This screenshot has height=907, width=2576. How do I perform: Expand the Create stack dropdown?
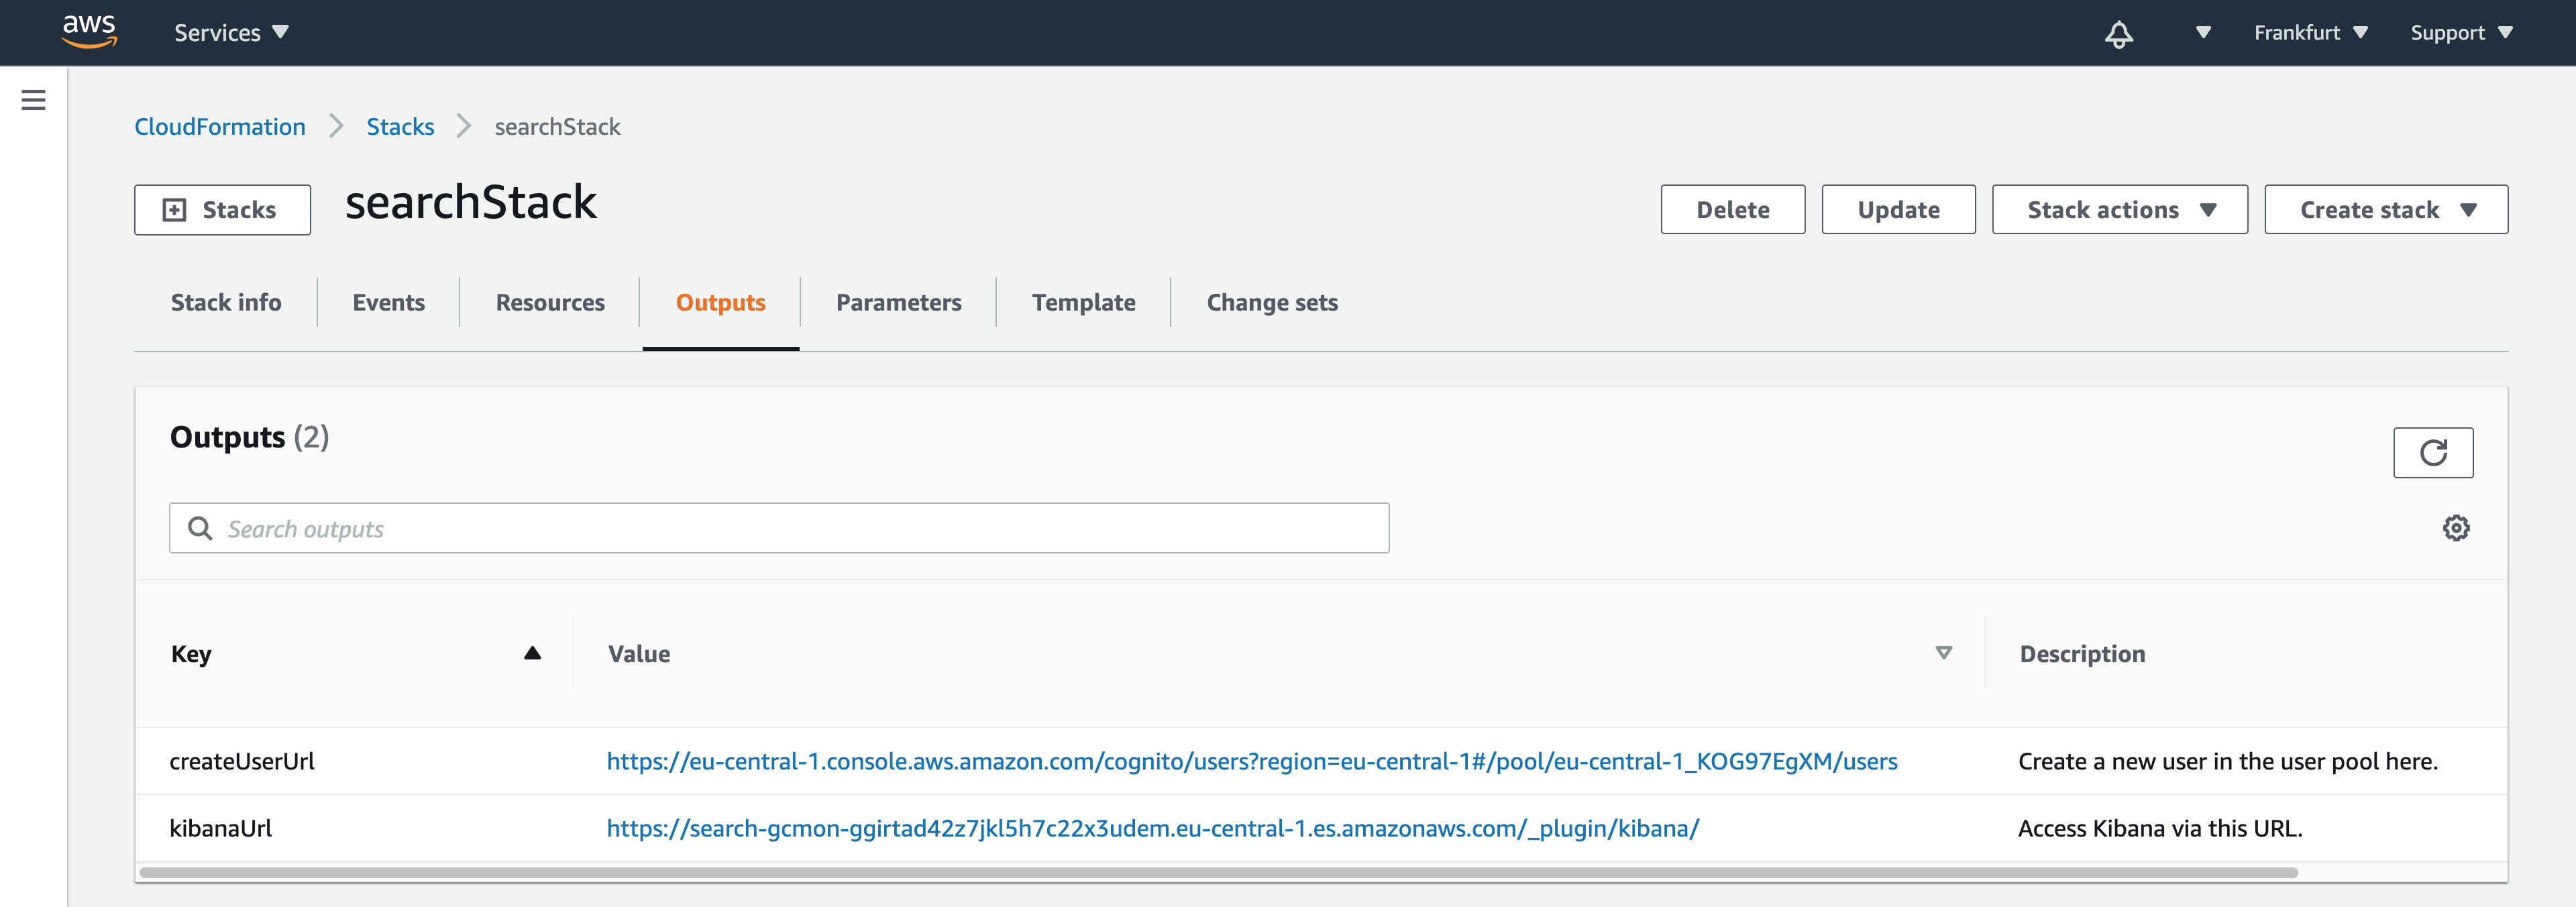coord(2385,210)
